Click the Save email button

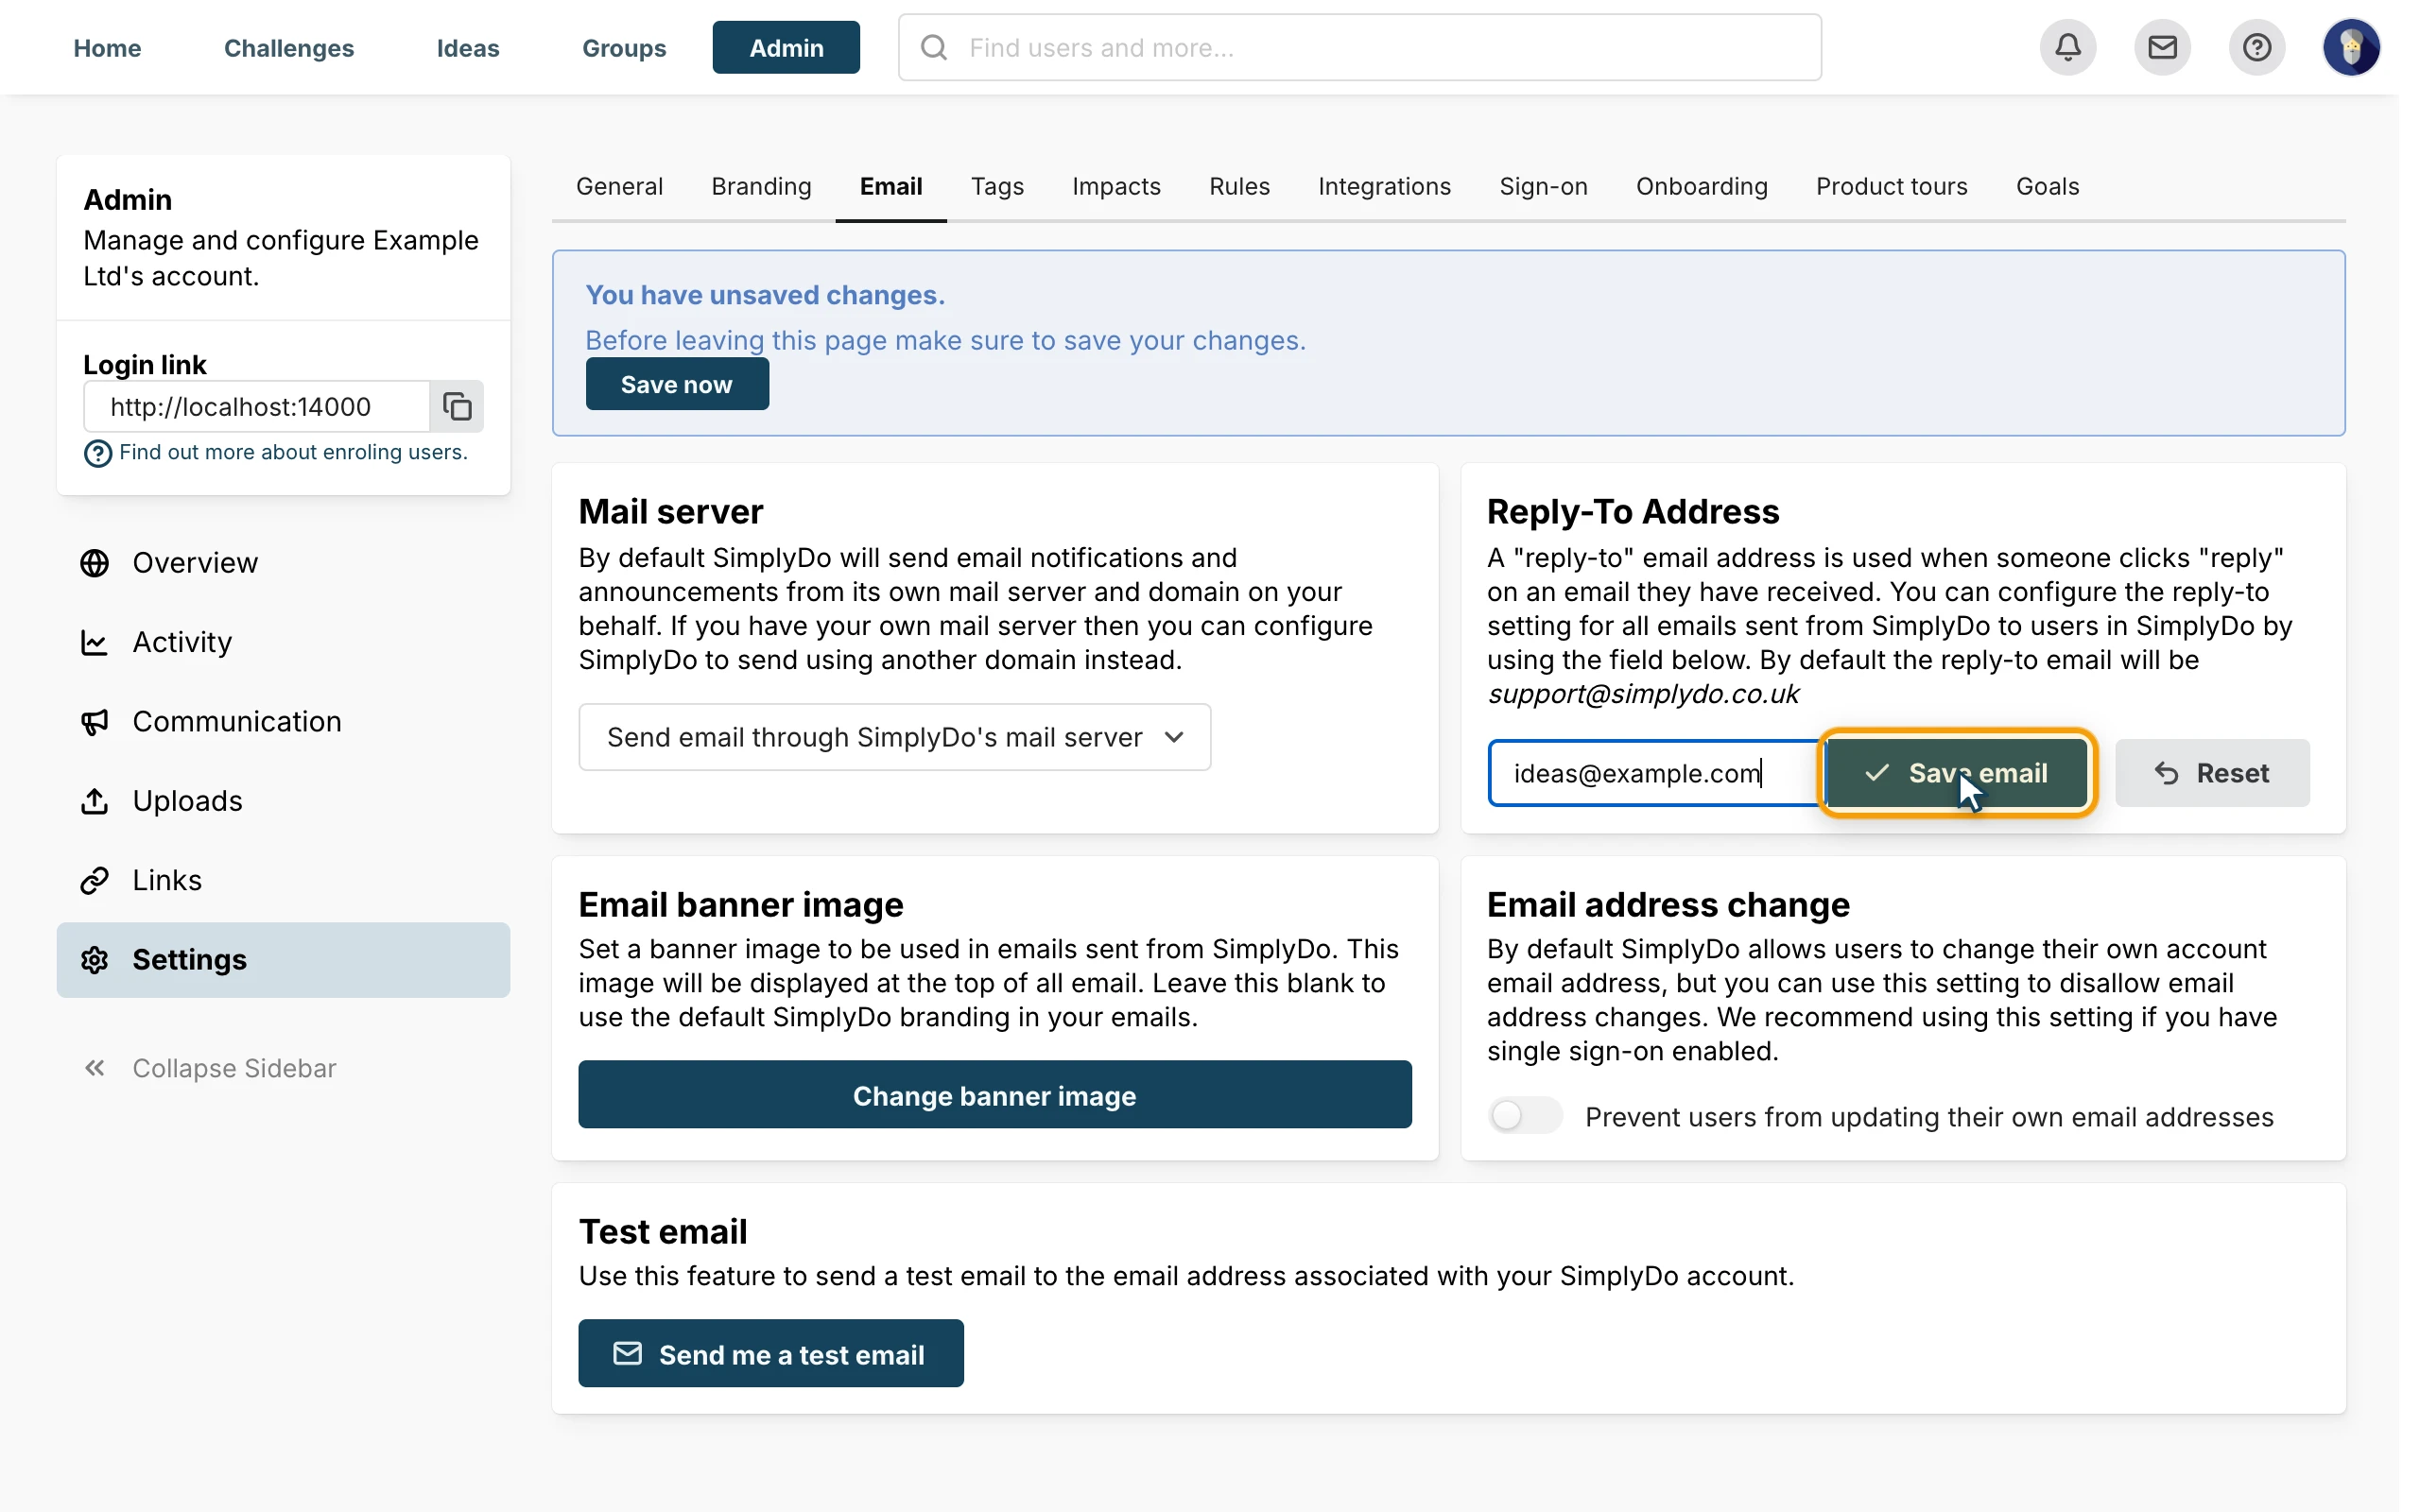pyautogui.click(x=1956, y=773)
